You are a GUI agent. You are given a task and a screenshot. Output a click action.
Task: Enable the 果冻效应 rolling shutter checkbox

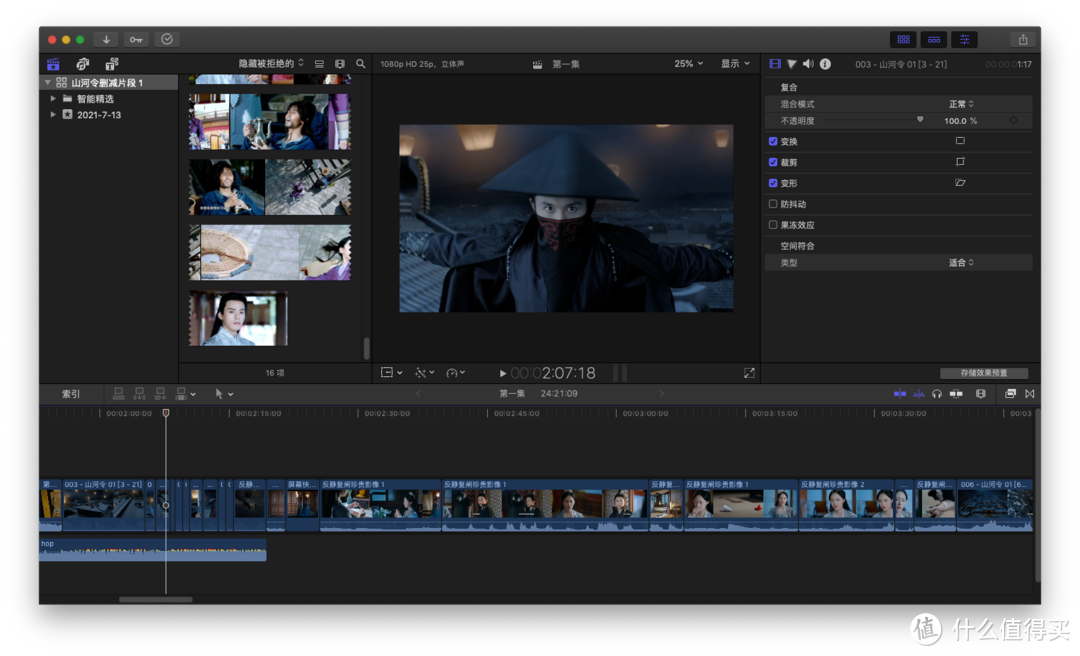pos(773,225)
